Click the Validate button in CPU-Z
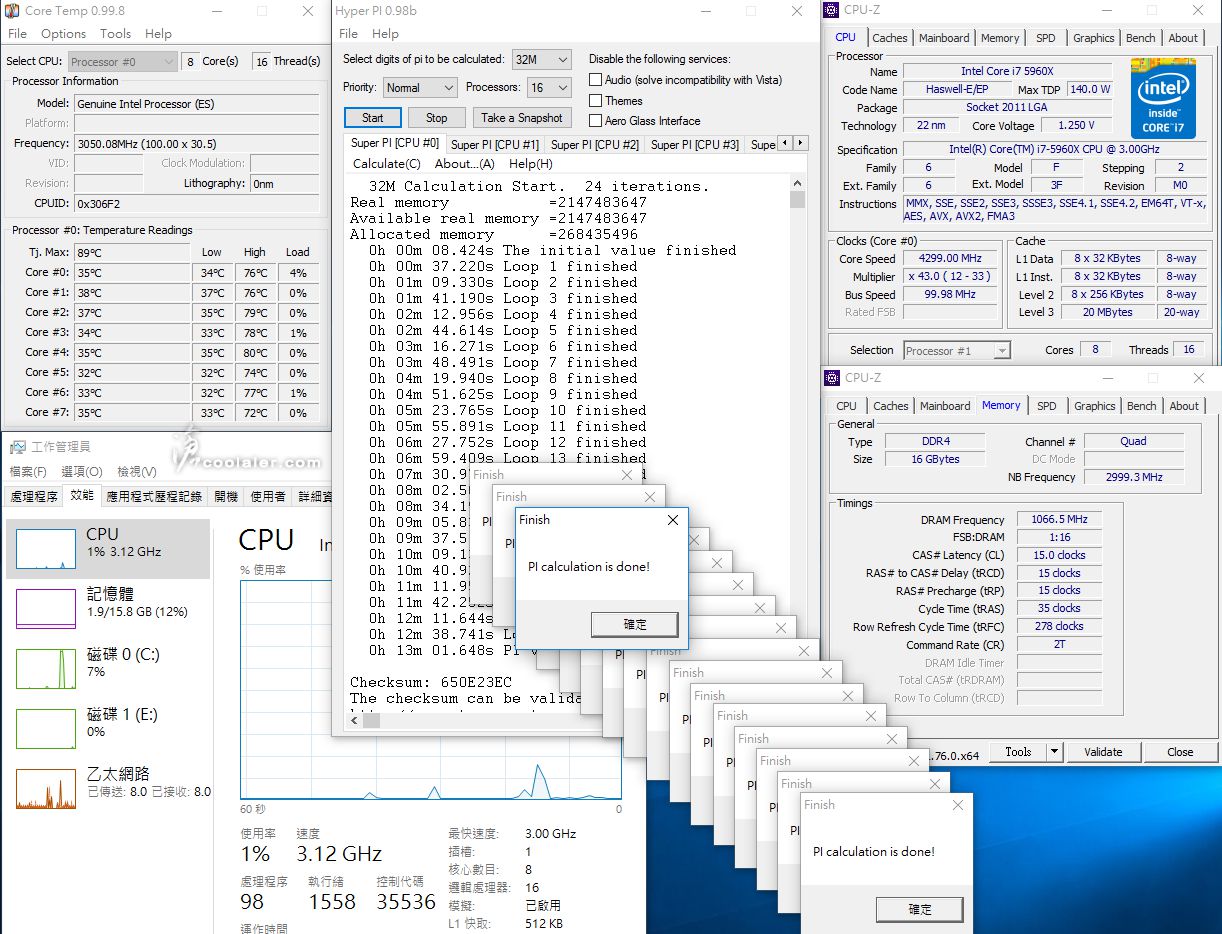This screenshot has width=1222, height=934. [x=1103, y=752]
